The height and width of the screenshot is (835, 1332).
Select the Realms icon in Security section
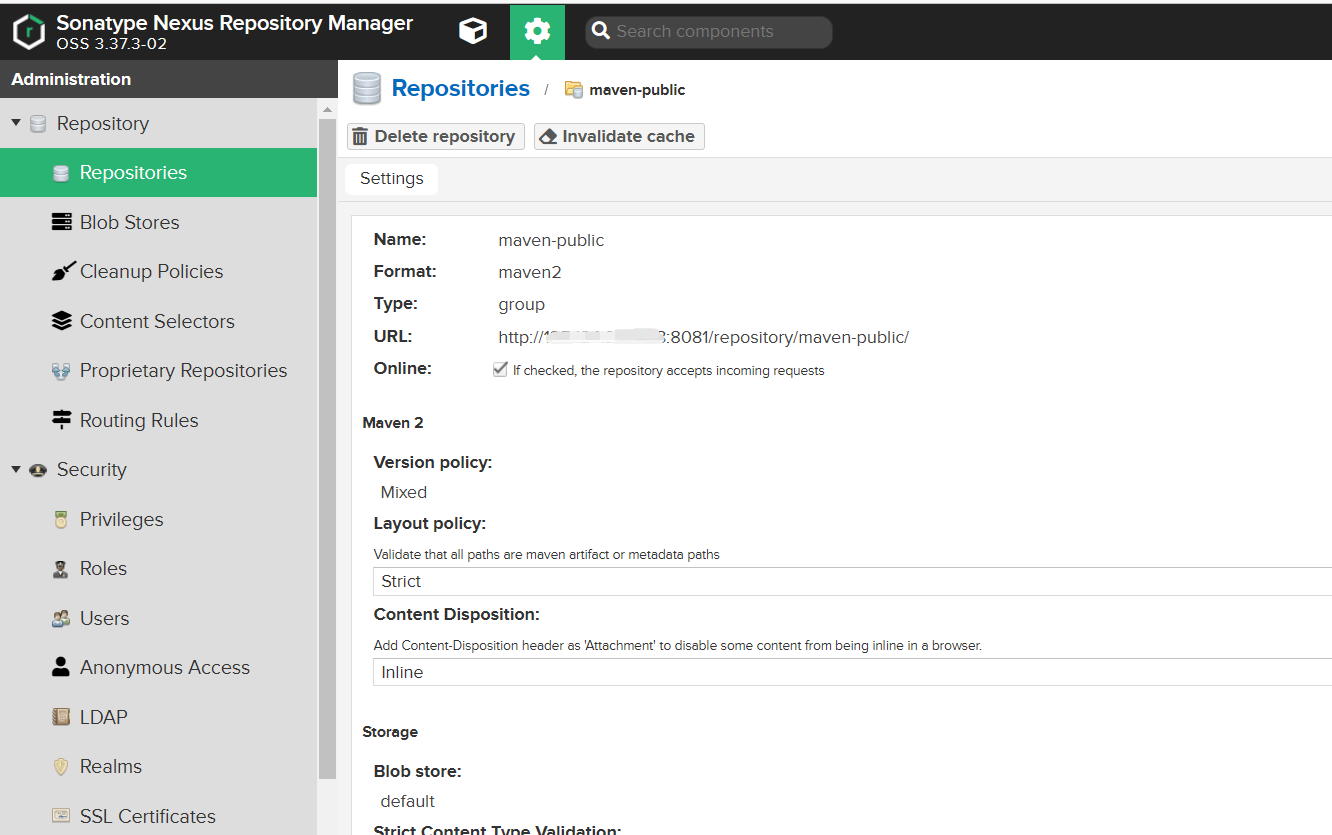(63, 766)
